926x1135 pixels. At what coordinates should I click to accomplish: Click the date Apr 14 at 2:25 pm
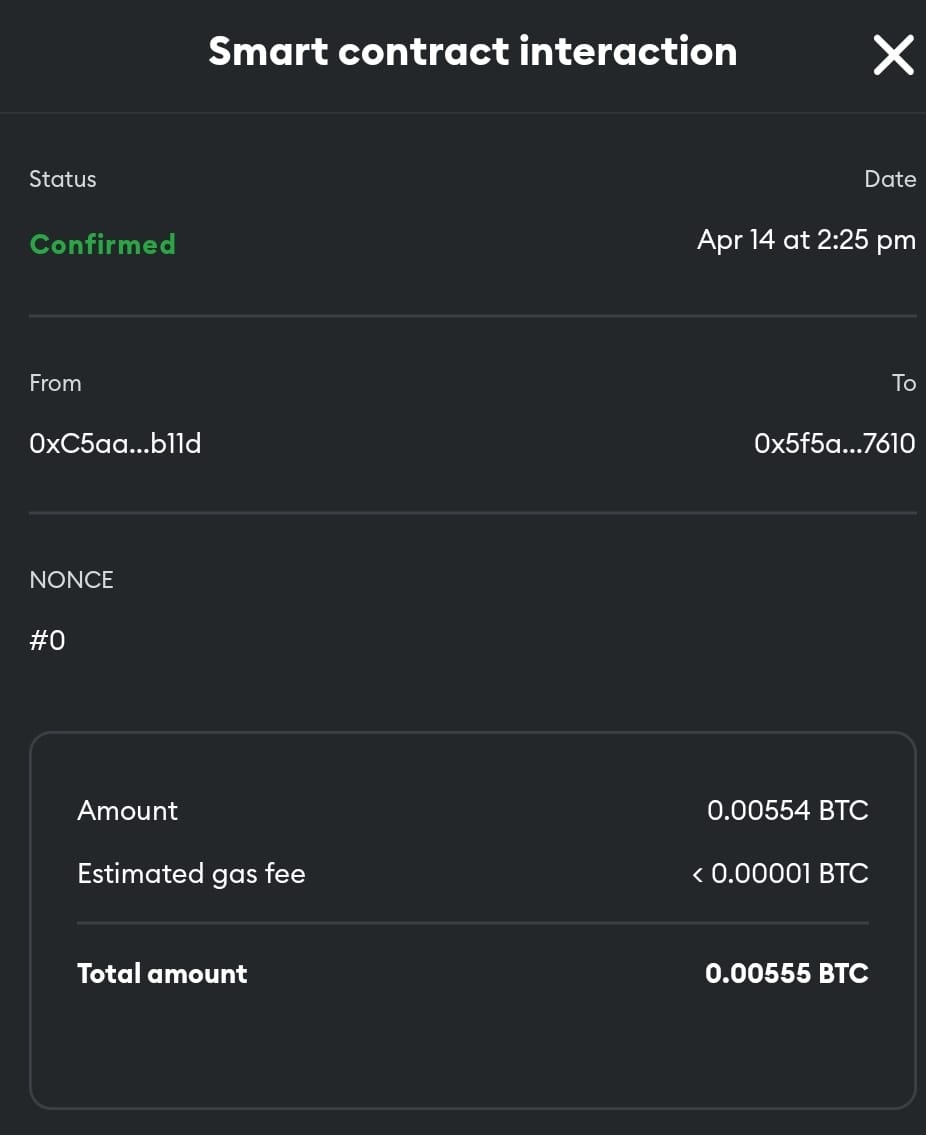tap(807, 240)
